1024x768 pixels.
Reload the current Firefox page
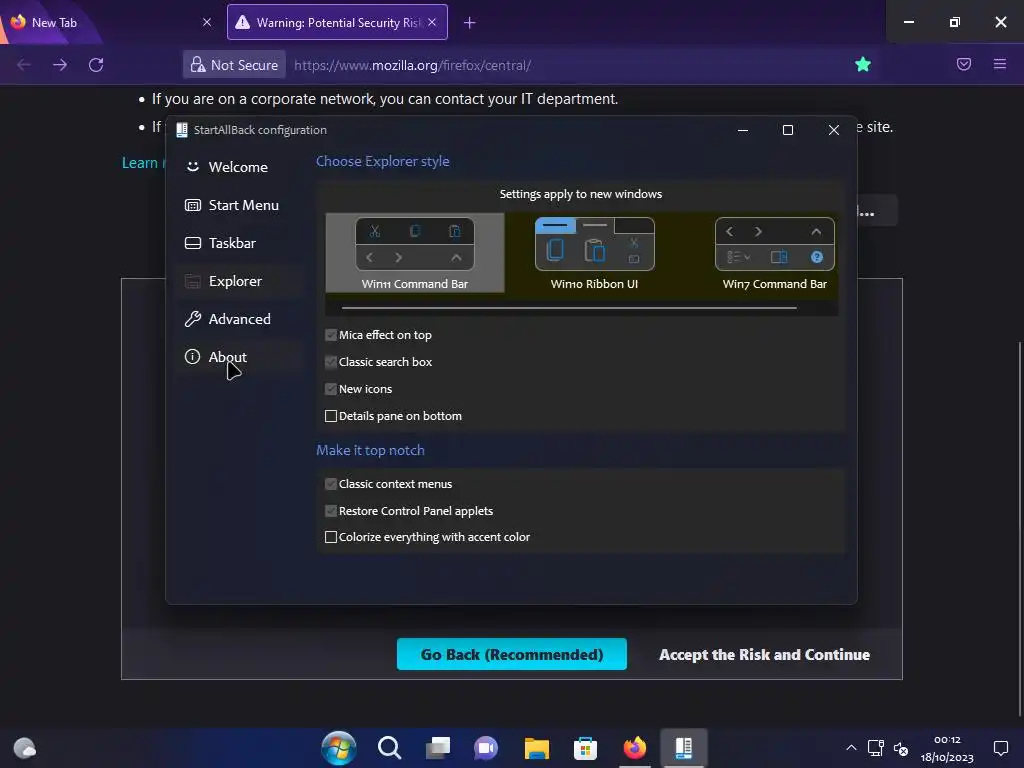pyautogui.click(x=96, y=65)
